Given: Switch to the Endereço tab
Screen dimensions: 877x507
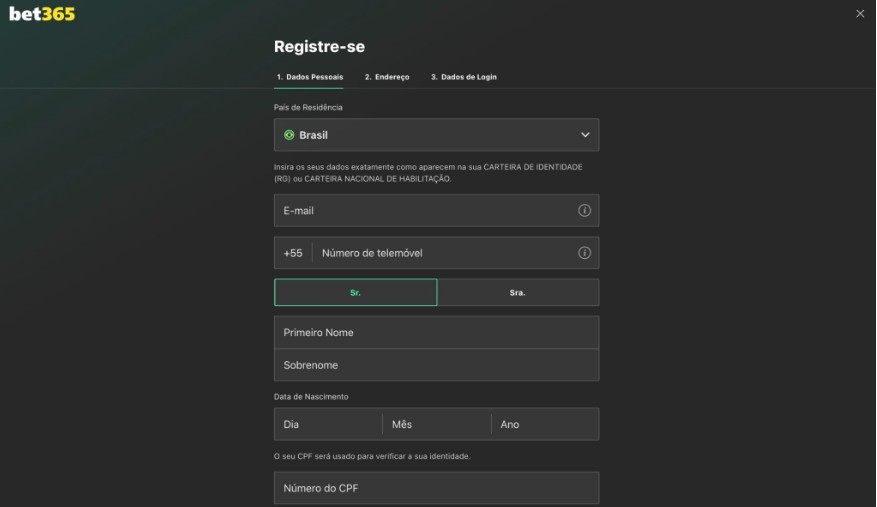Looking at the screenshot, I should tap(387, 77).
